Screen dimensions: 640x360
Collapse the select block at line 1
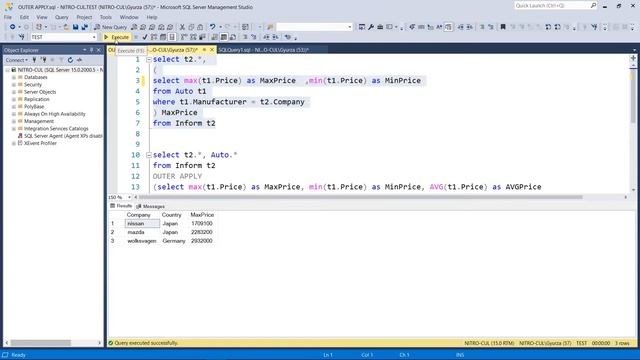pyautogui.click(x=149, y=60)
